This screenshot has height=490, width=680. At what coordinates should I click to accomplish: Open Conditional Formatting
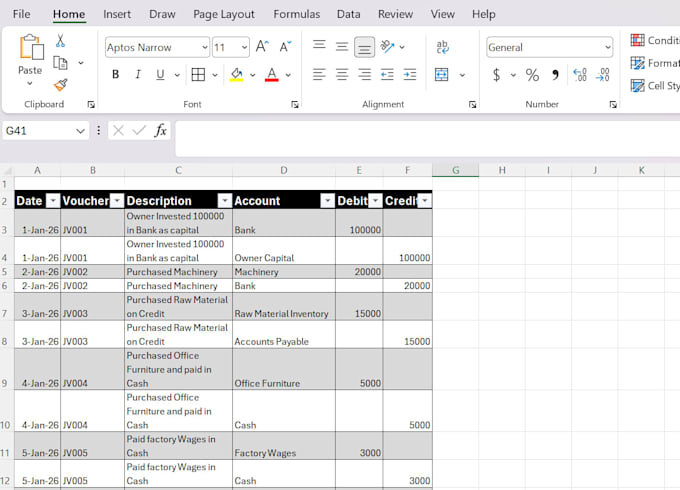[655, 40]
